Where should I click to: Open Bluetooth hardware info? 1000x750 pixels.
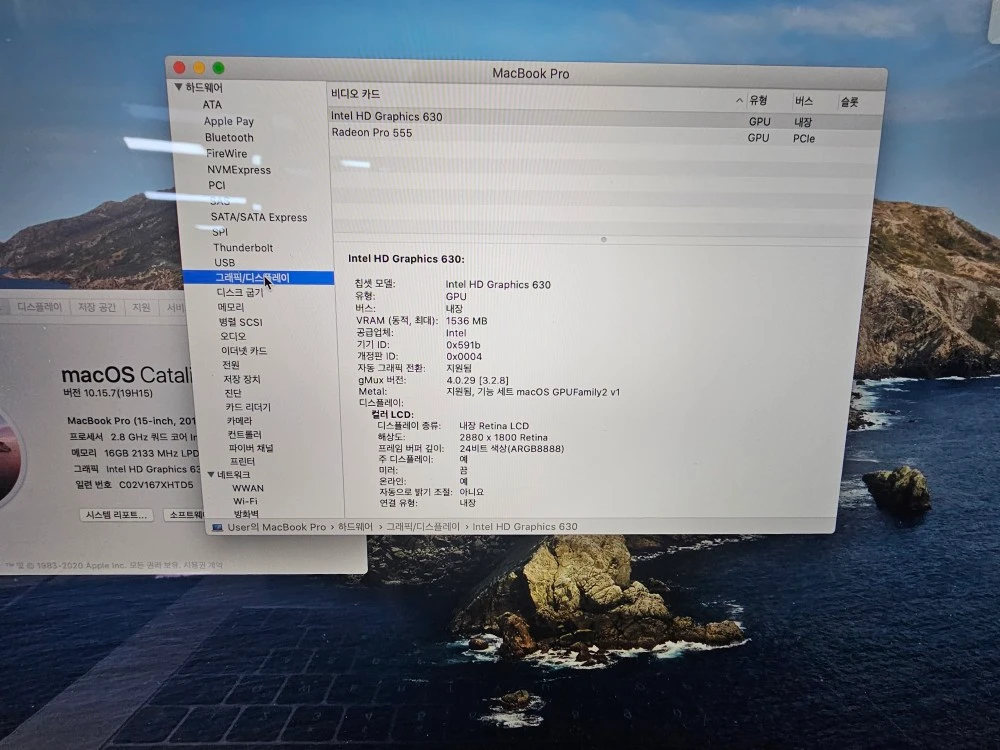229,137
